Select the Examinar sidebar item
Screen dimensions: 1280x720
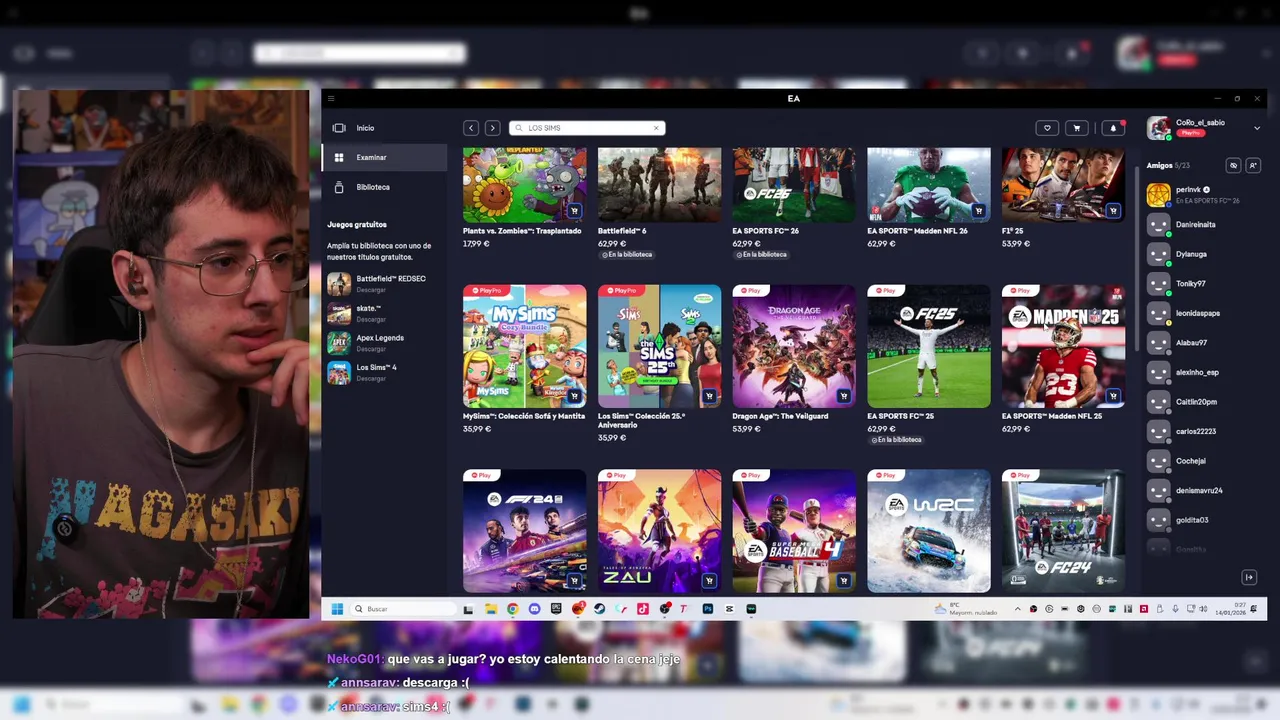click(384, 157)
